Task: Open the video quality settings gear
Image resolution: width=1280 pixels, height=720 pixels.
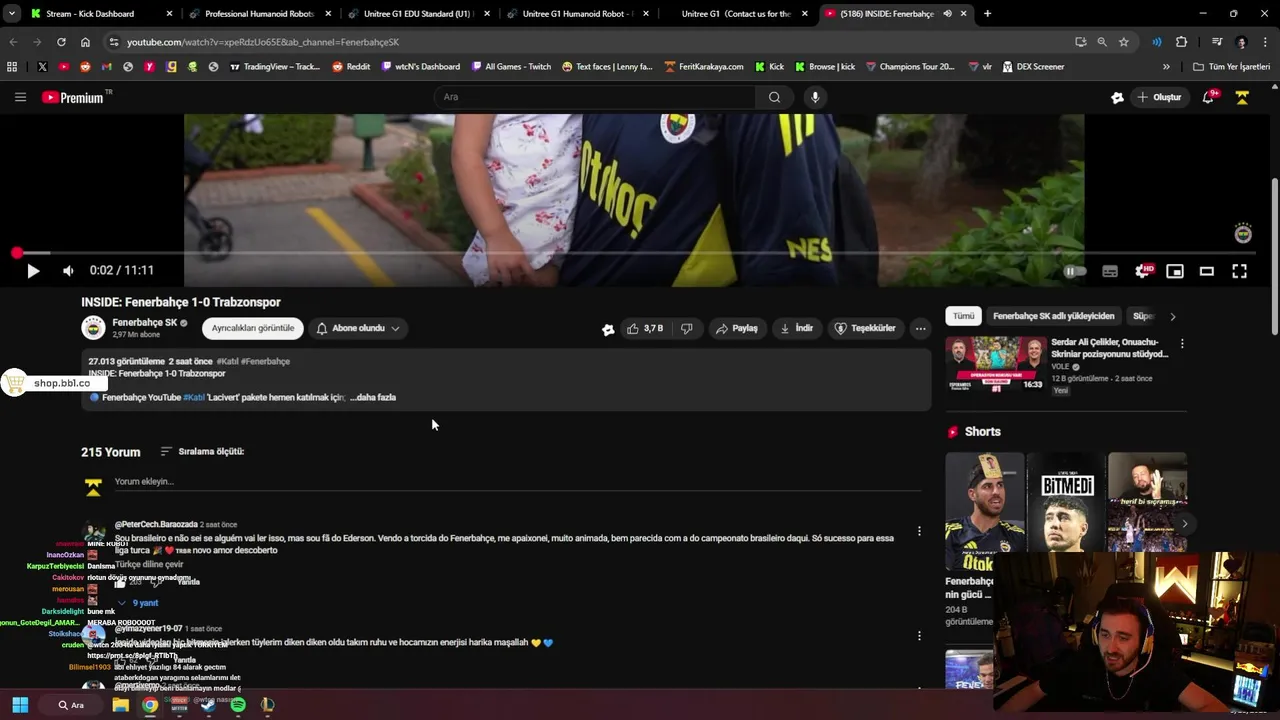Action: 1144,271
